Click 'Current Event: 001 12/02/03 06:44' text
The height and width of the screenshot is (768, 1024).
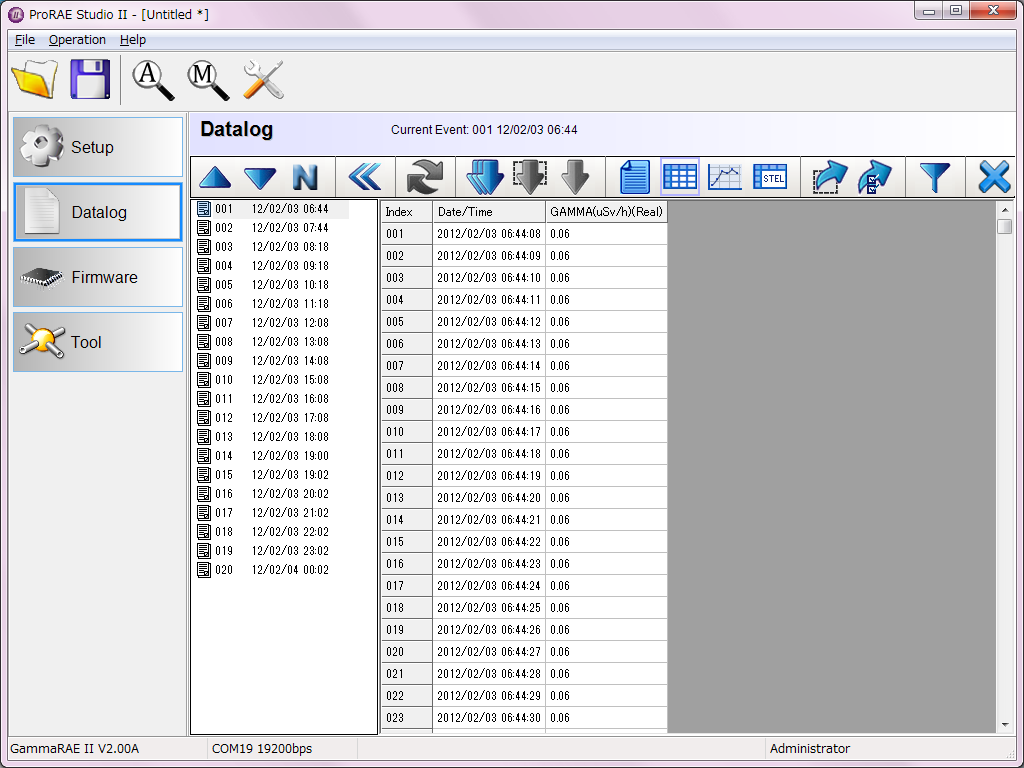coord(484,130)
